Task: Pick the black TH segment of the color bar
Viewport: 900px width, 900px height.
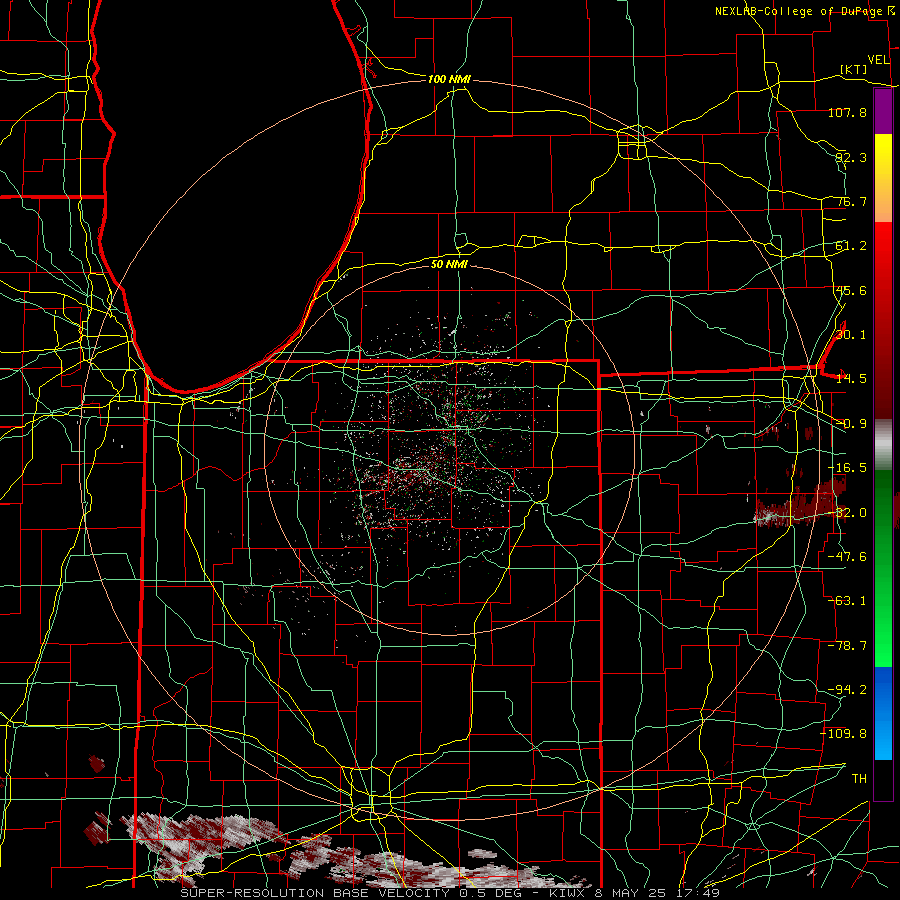Action: (883, 780)
